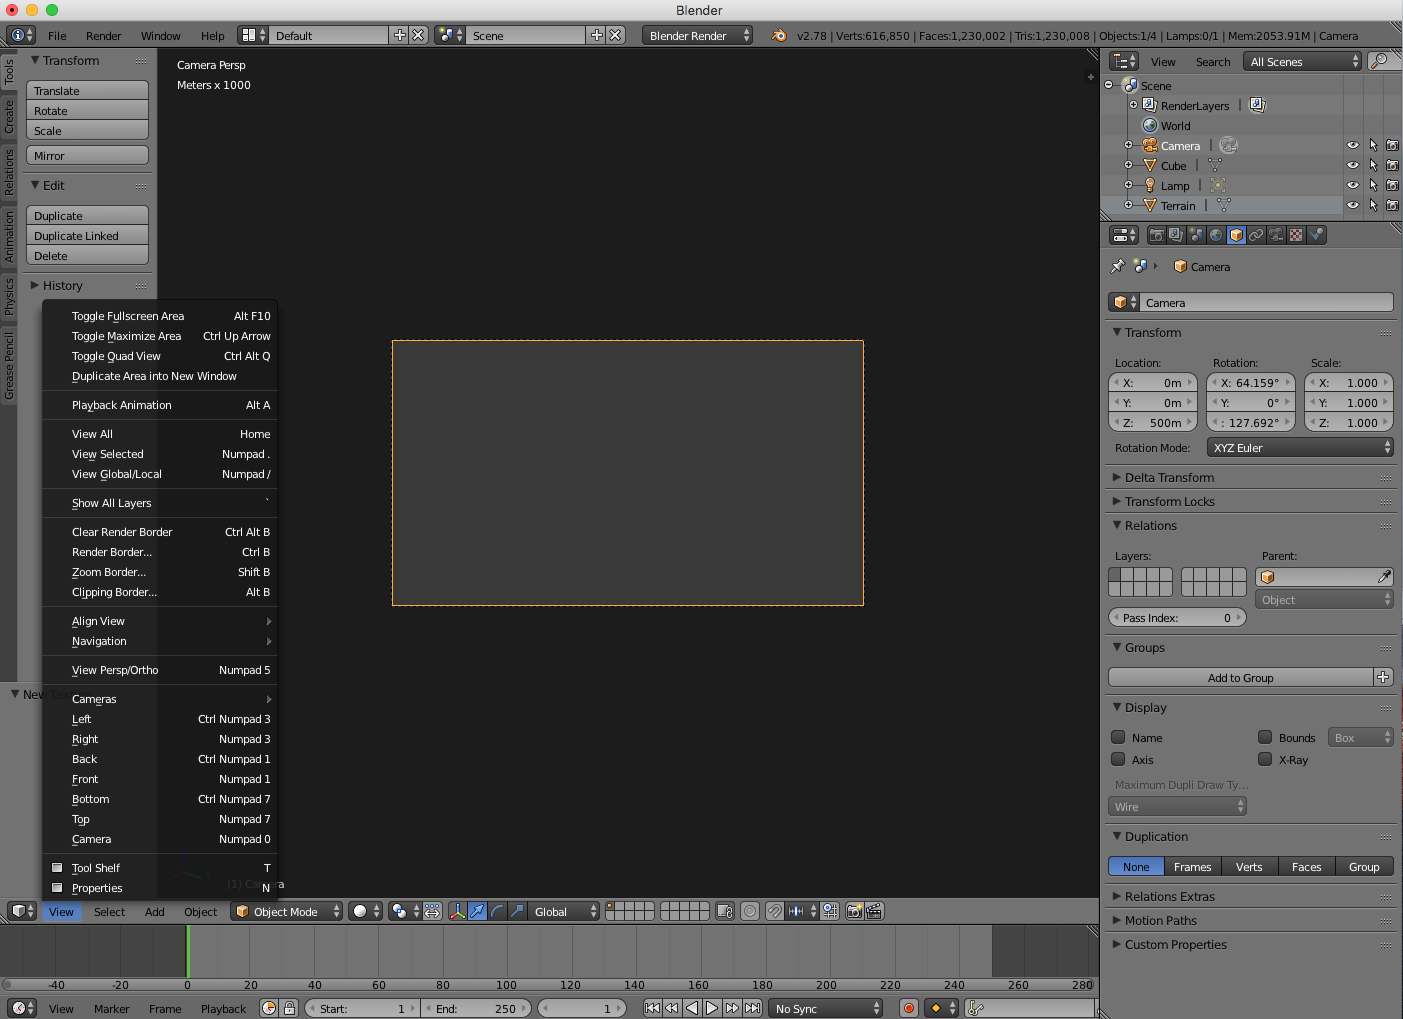Expand the Delta Transform panel
The height and width of the screenshot is (1019, 1403).
click(1169, 477)
